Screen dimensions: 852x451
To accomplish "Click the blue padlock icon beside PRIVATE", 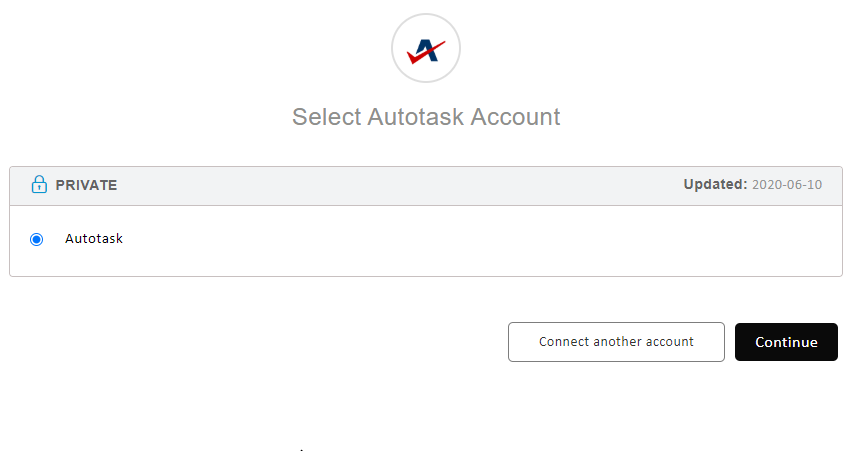I will pos(39,185).
